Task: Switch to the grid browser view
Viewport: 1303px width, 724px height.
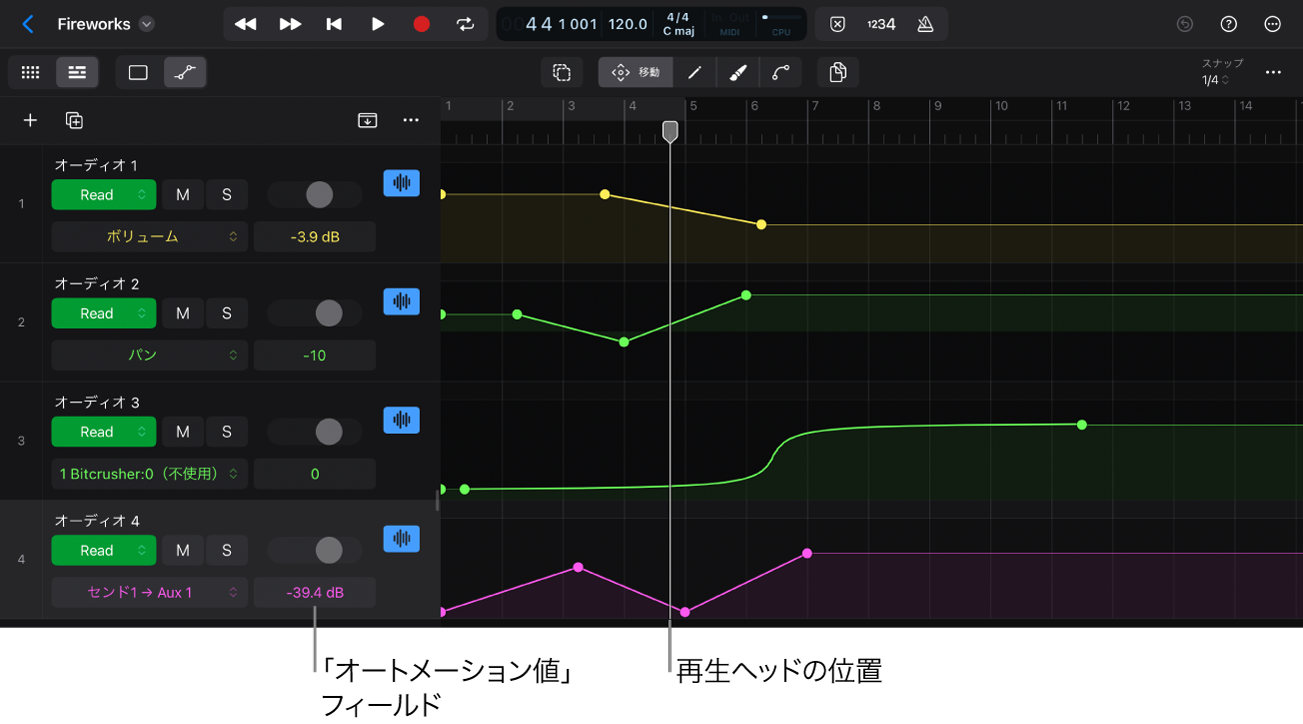Action: [x=30, y=72]
